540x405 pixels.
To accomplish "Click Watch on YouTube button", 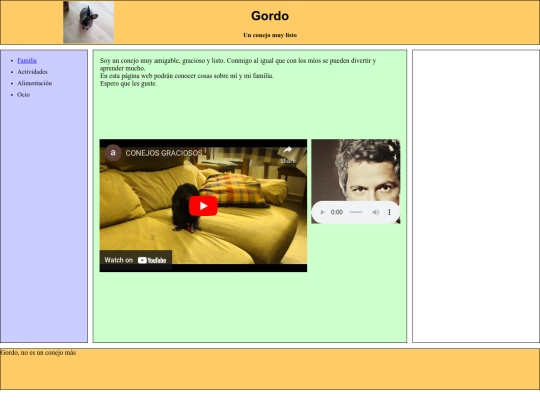I will click(136, 260).
